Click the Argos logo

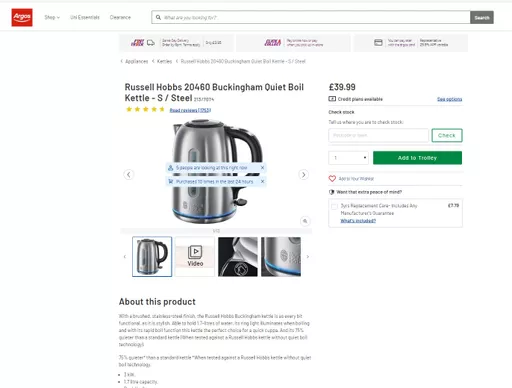click(22, 17)
